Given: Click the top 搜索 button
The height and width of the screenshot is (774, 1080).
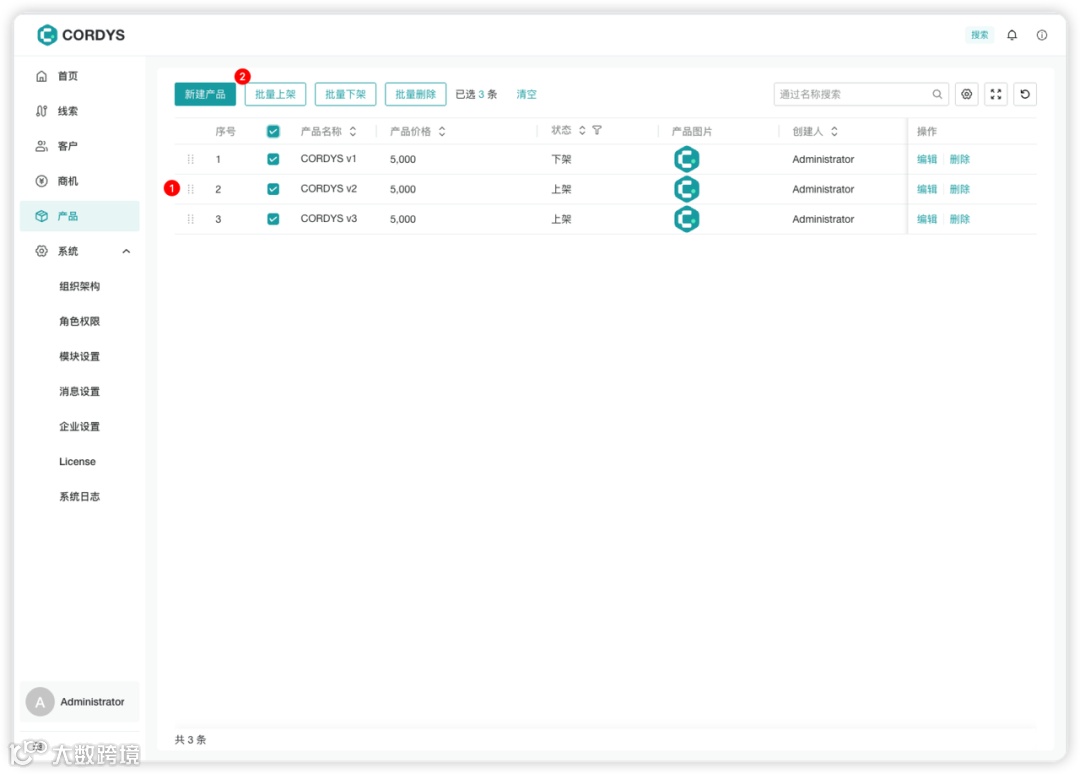Looking at the screenshot, I should point(979,35).
